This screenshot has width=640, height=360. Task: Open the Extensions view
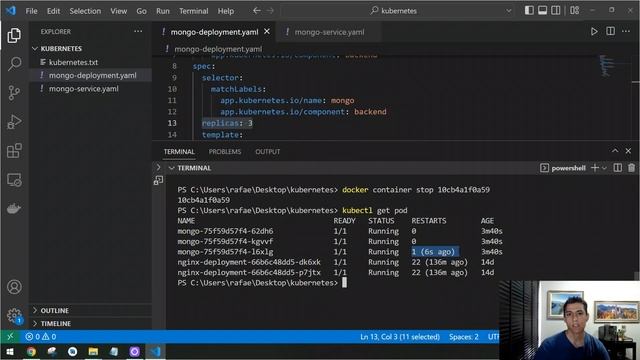[x=14, y=151]
